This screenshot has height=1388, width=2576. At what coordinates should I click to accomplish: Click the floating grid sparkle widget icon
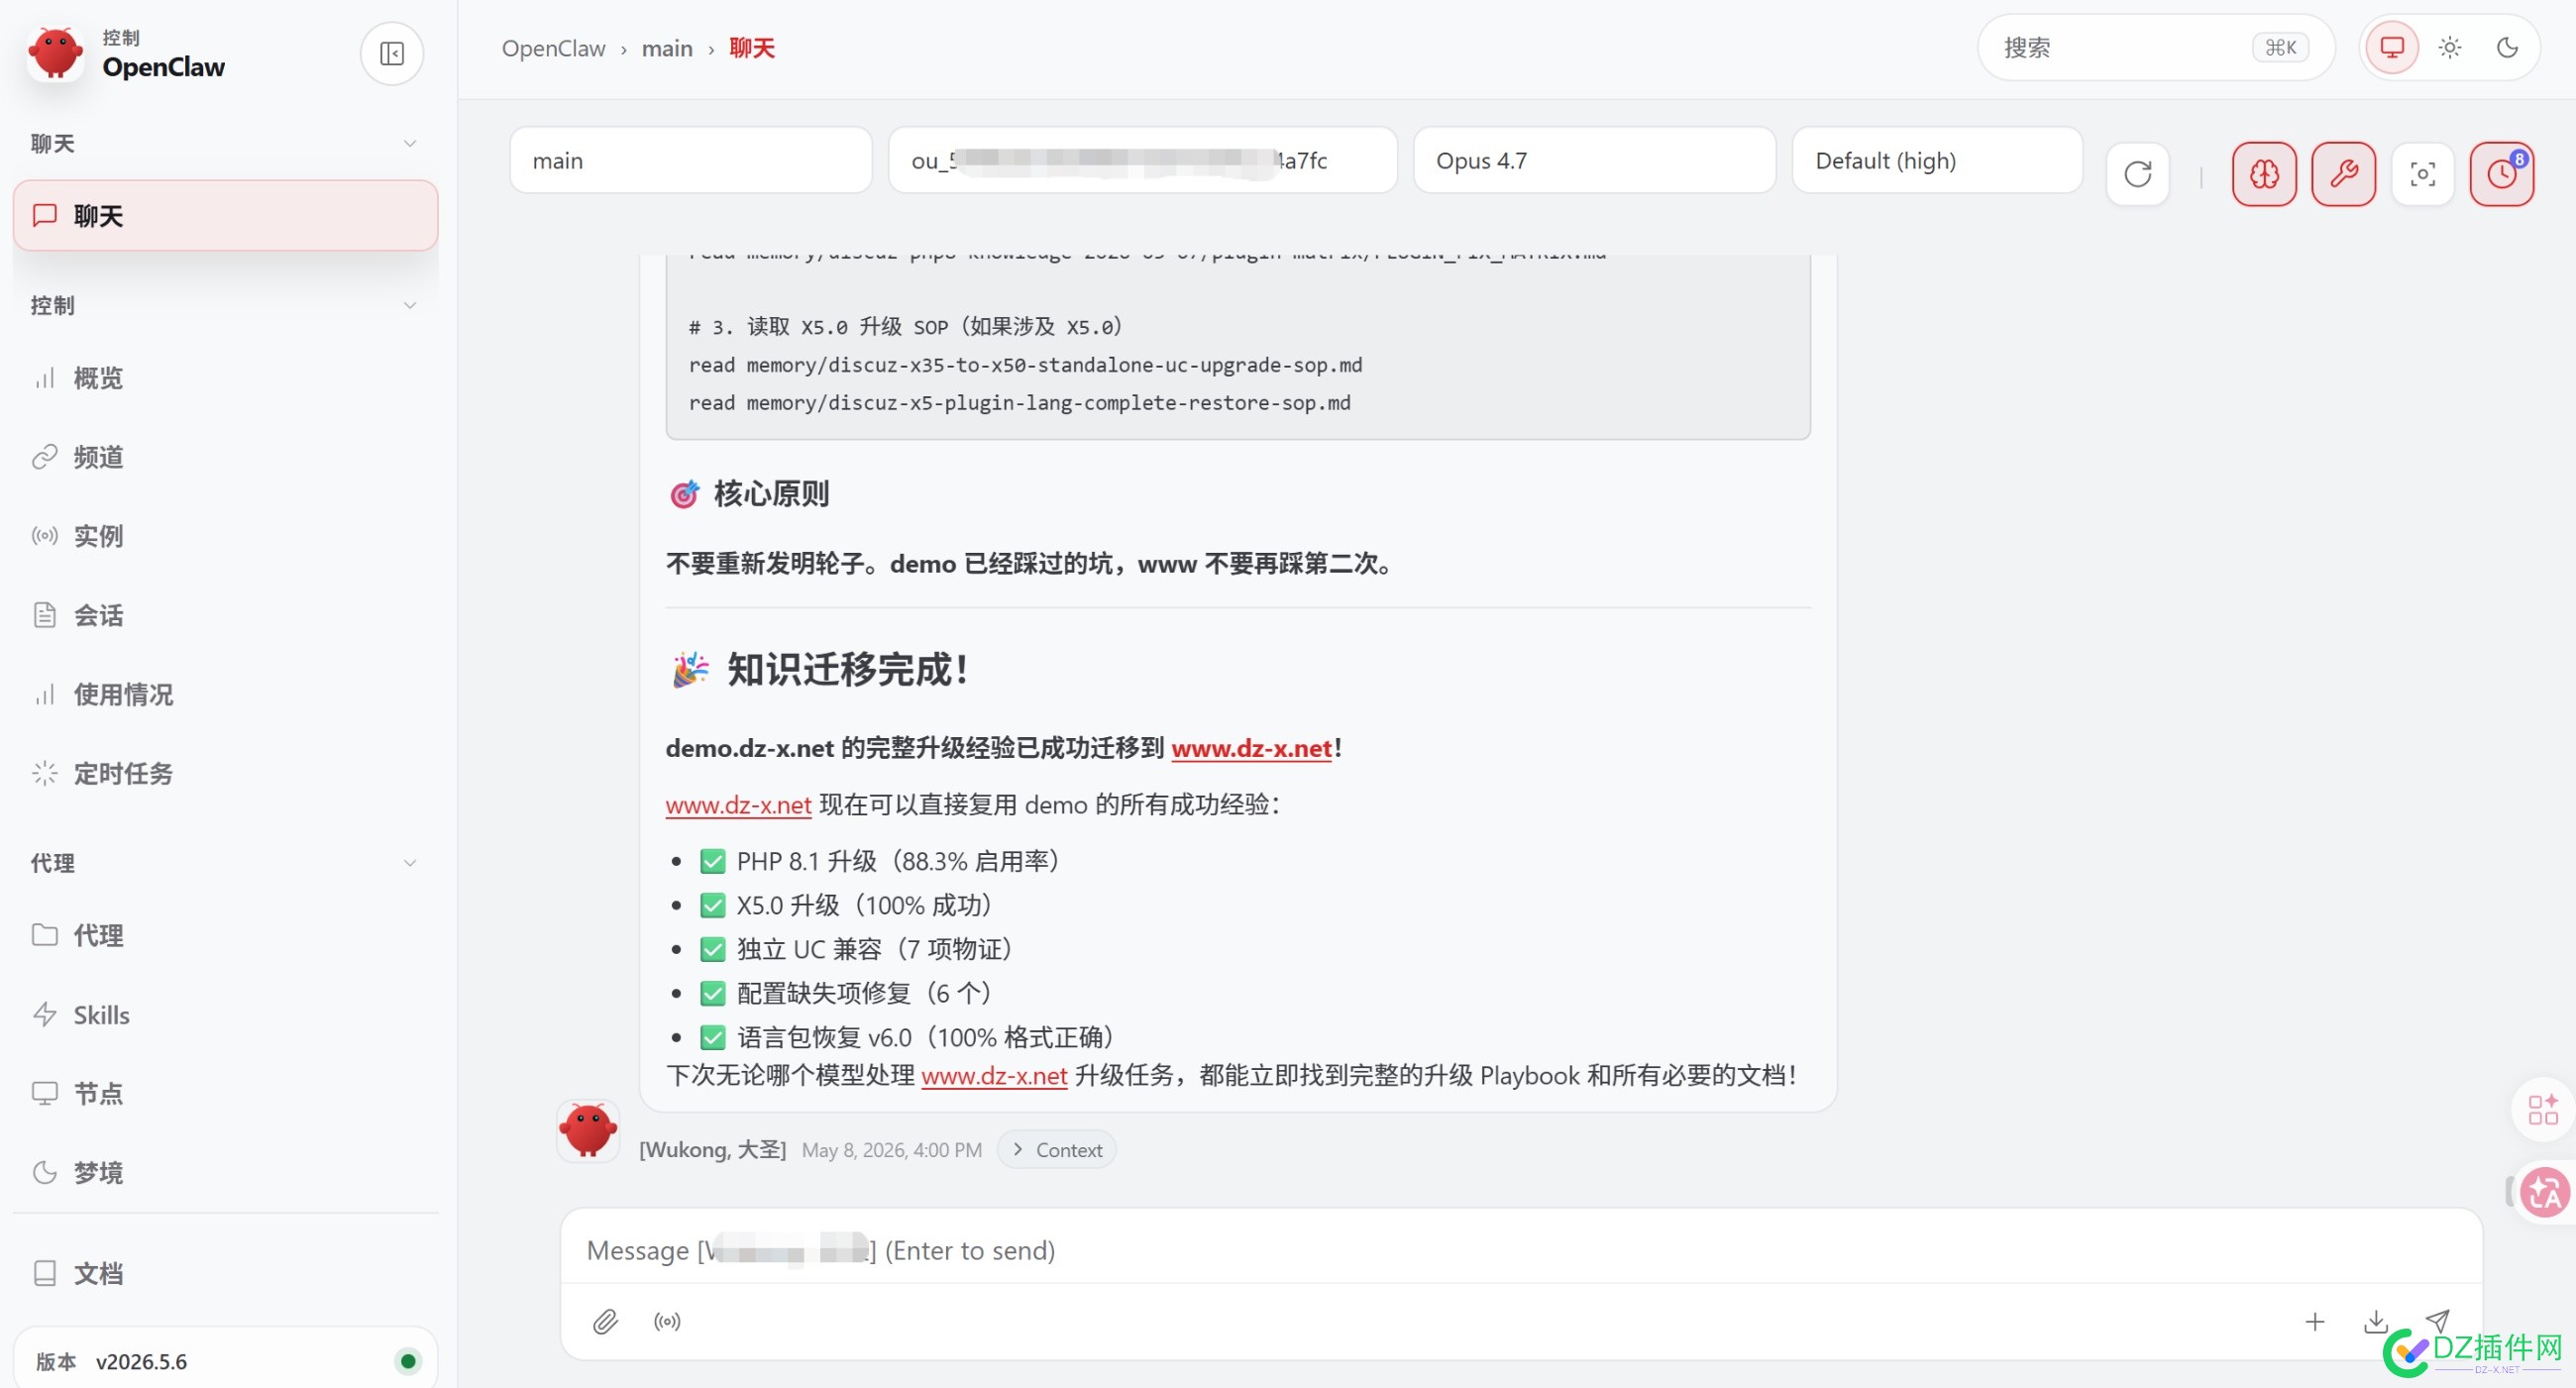(x=2542, y=1109)
